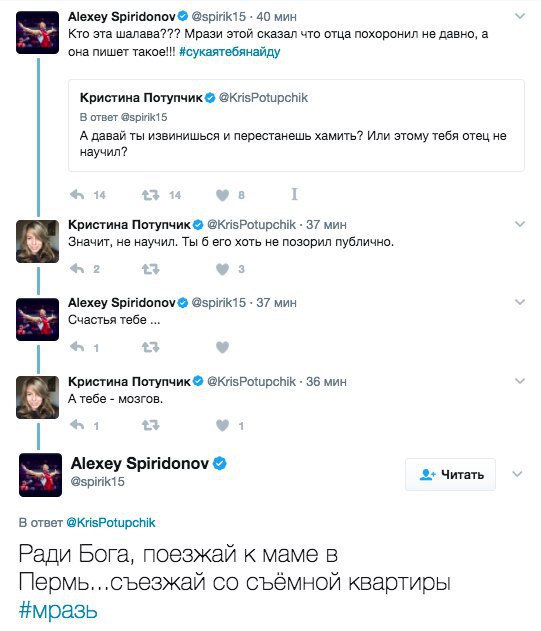
Task: Reply to the 'А тебе - мозгов' tweet
Action: (77, 425)
